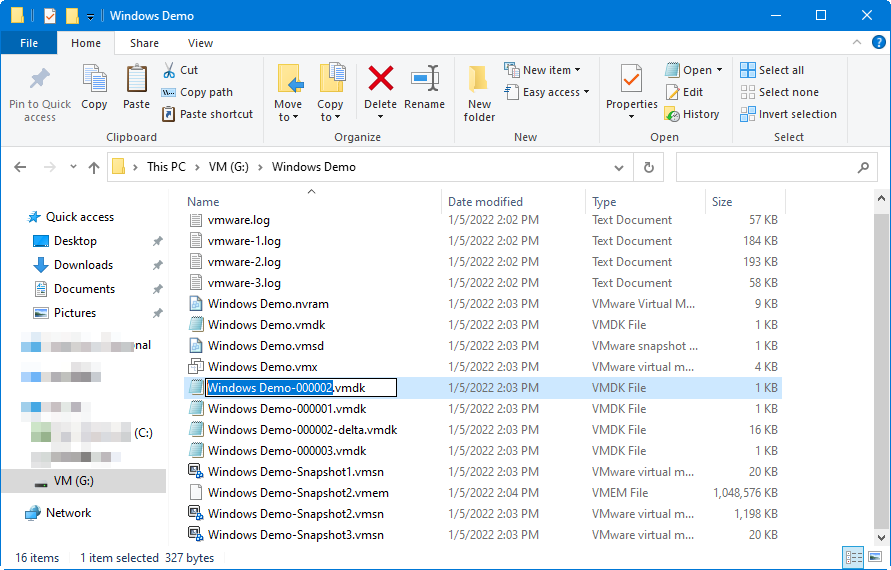Click the Paste shortcut icon
The image size is (891, 570).
[x=169, y=114]
